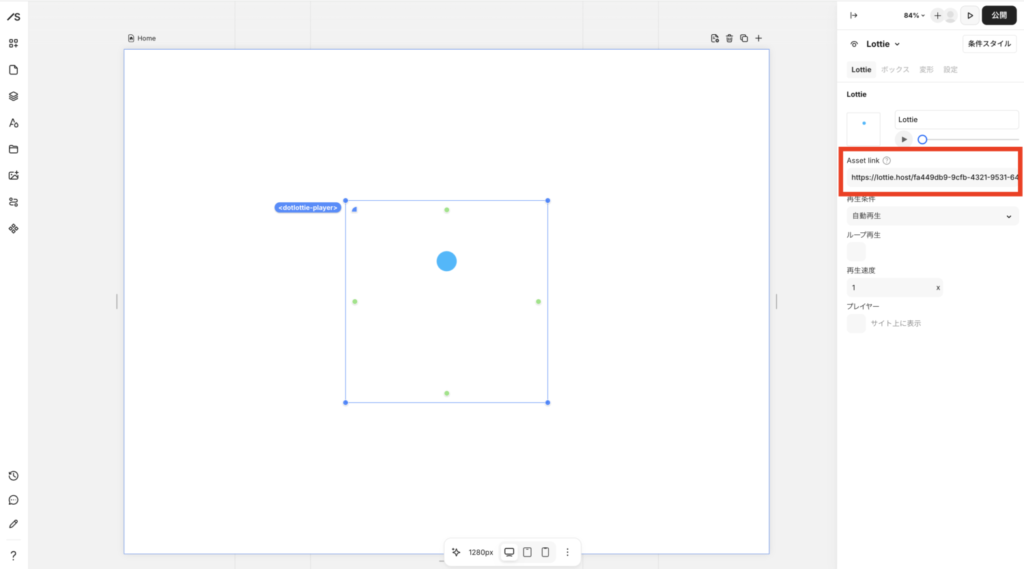Open the Add elements panel in sidebar
This screenshot has width=1024, height=569.
pos(13,43)
